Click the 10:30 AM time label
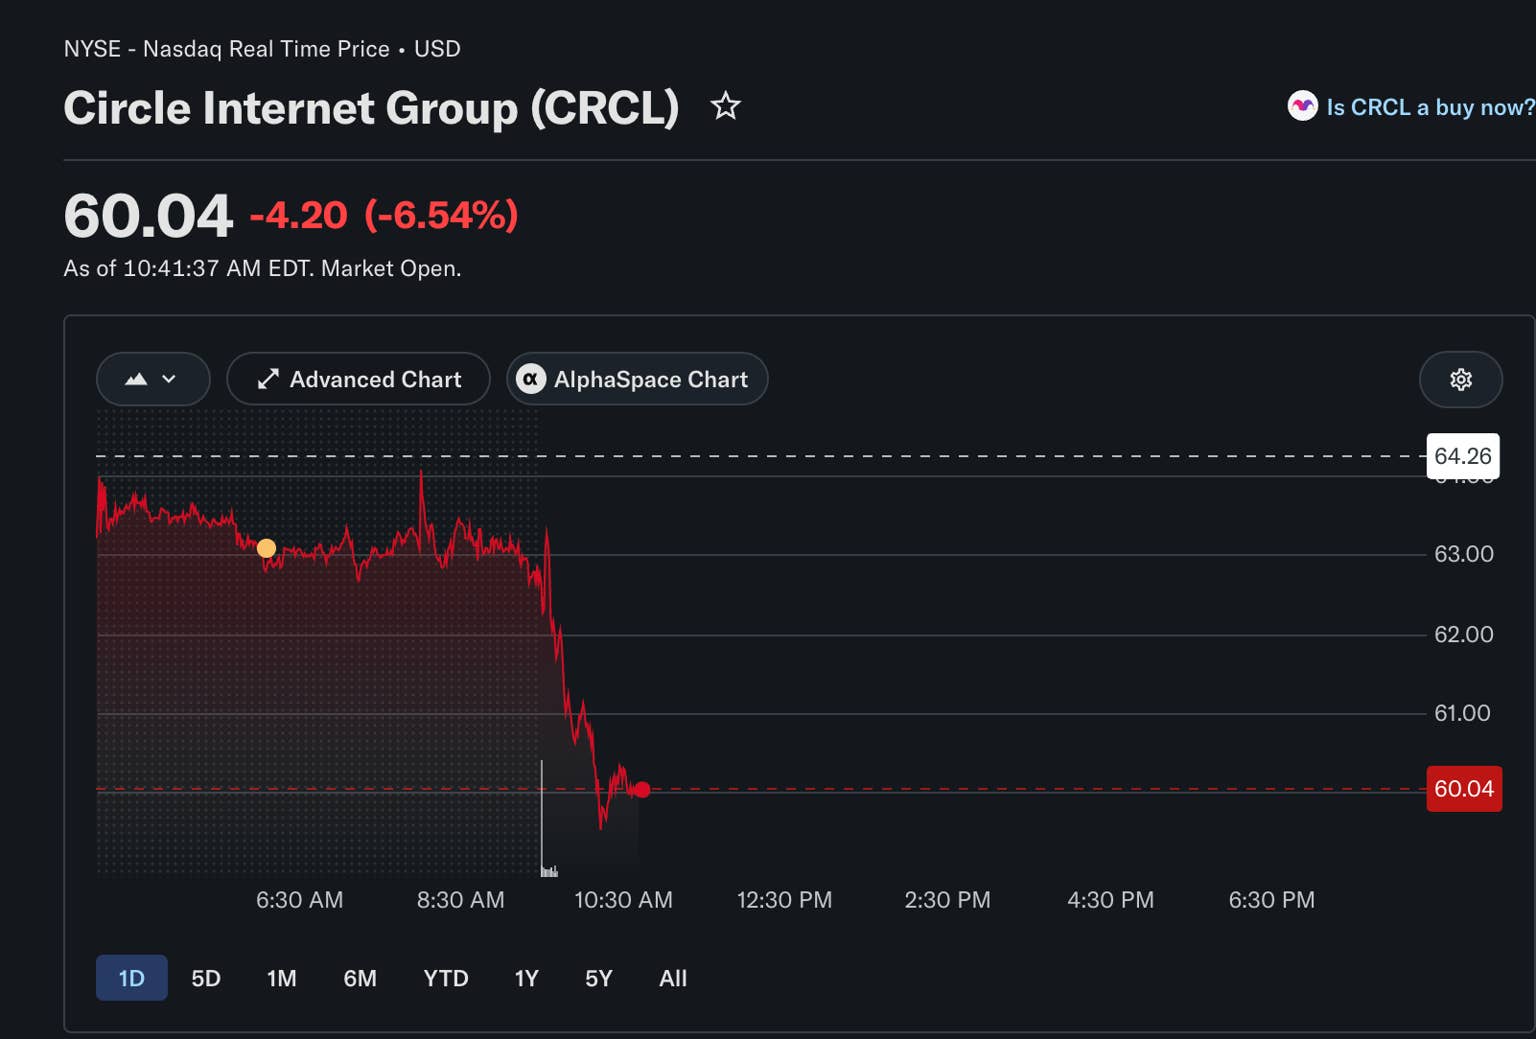 coord(623,900)
